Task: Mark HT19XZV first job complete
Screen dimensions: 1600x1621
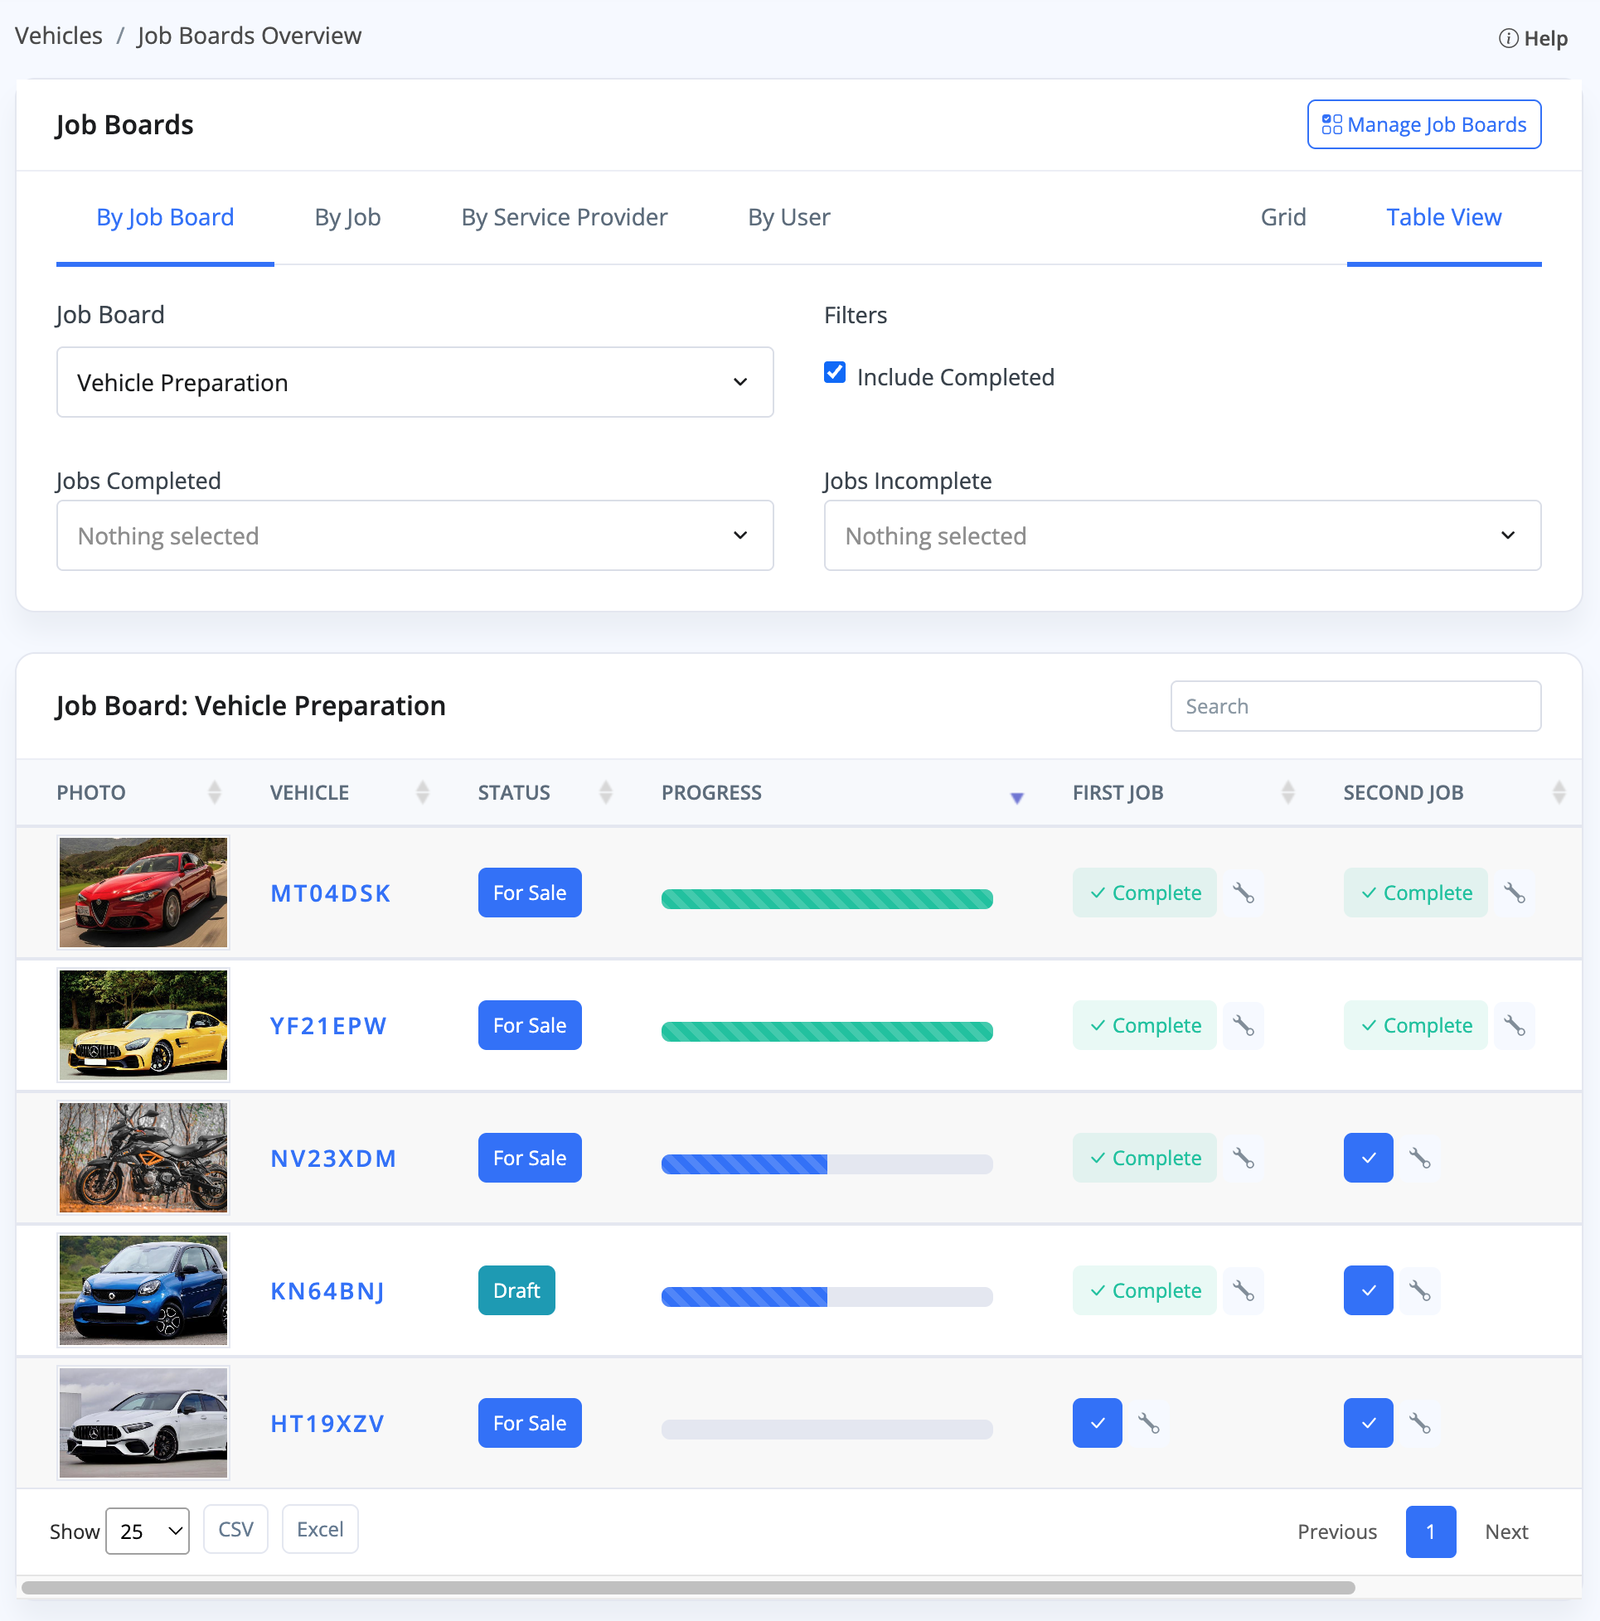Action: click(1097, 1423)
